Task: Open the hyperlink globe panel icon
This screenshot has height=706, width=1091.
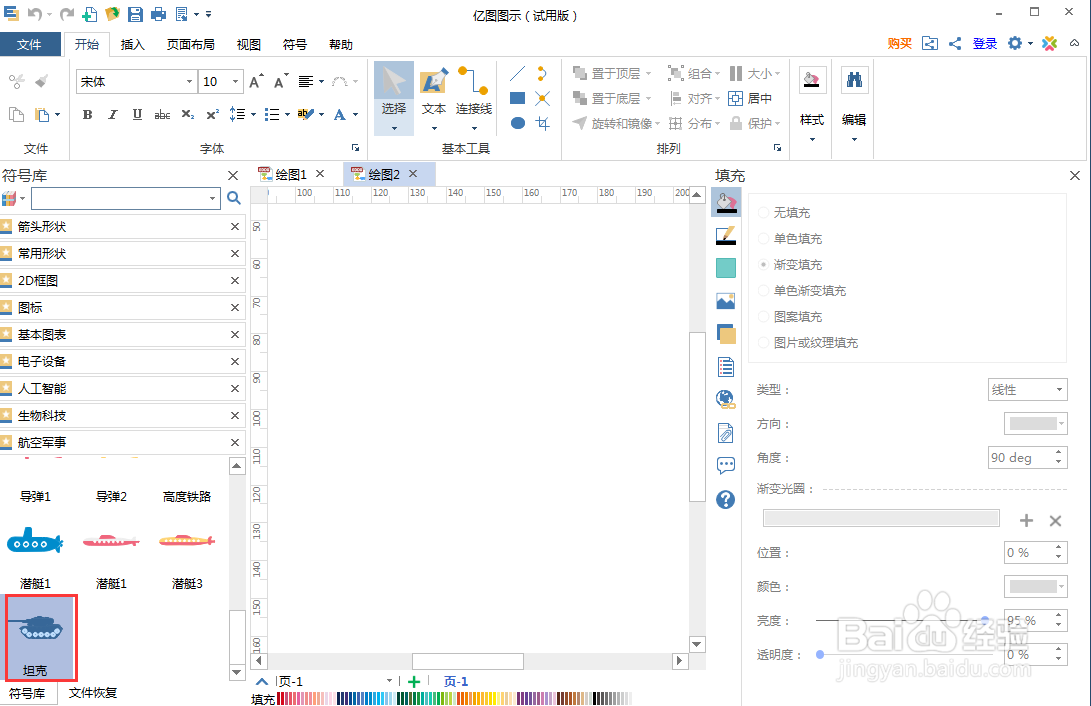Action: click(726, 399)
